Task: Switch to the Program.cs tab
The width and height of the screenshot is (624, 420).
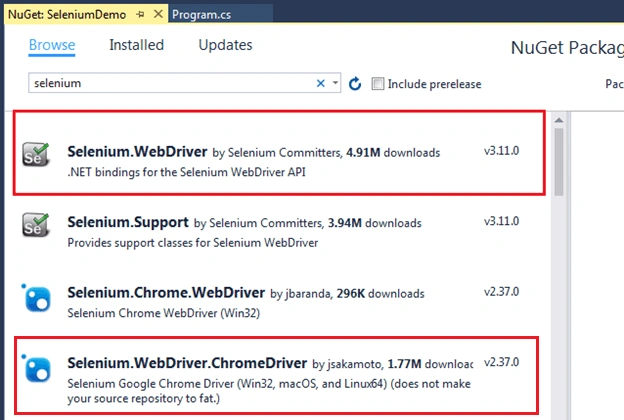Action: 201,15
